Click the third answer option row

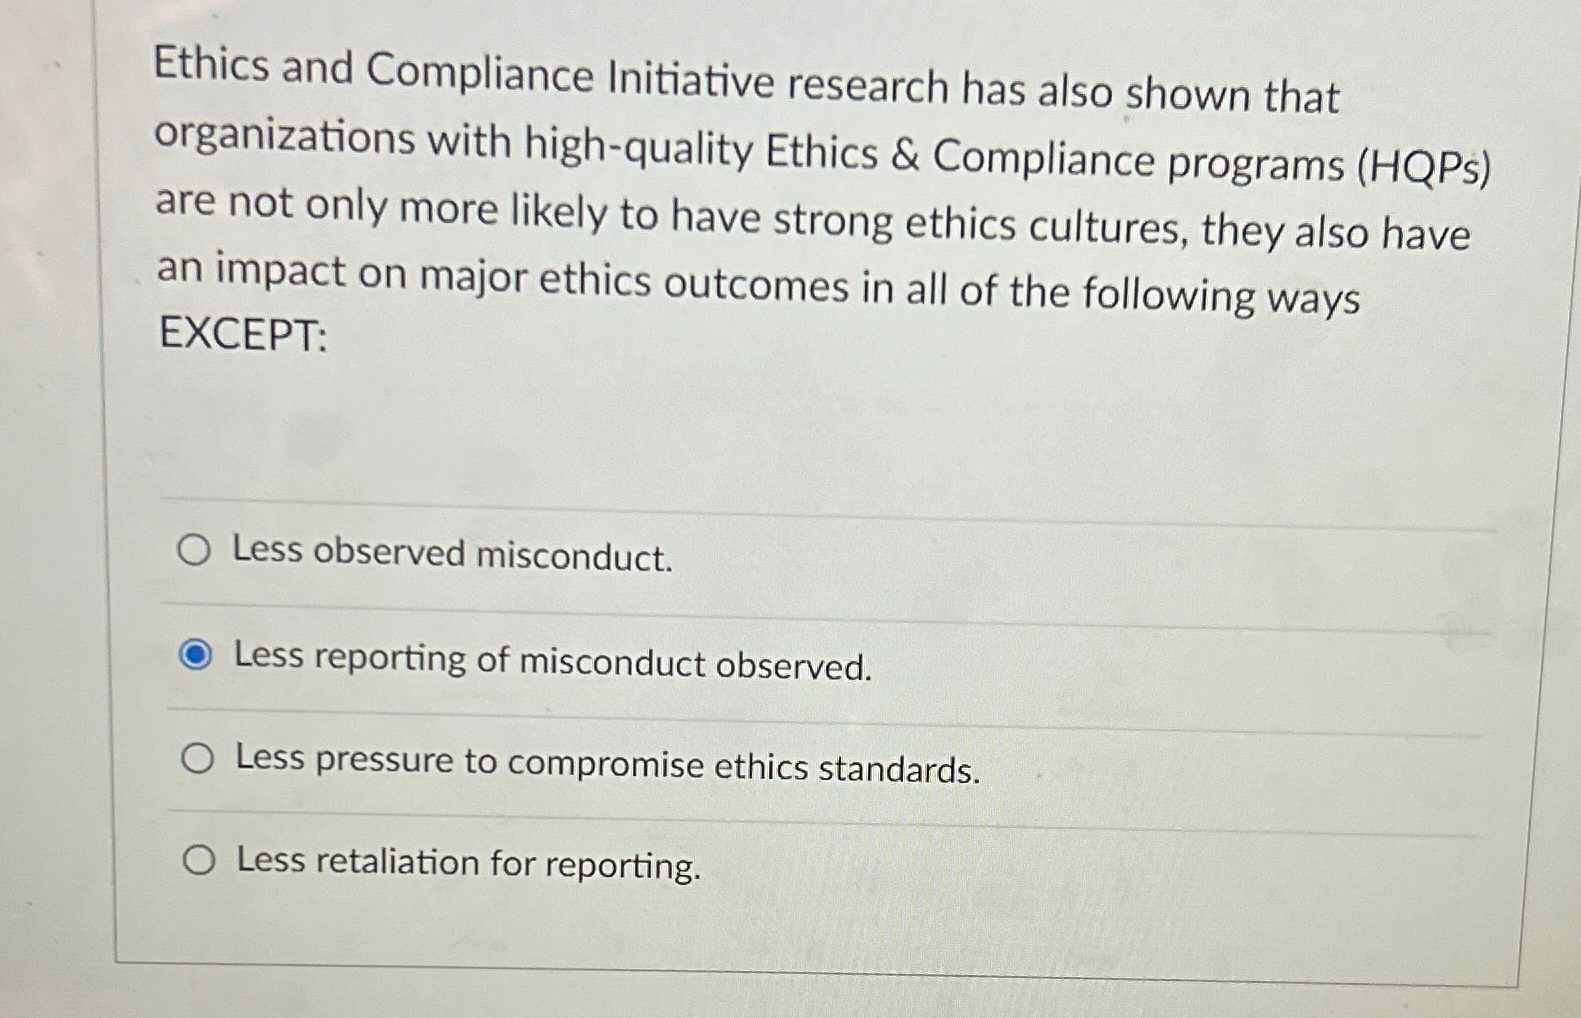pos(700,760)
